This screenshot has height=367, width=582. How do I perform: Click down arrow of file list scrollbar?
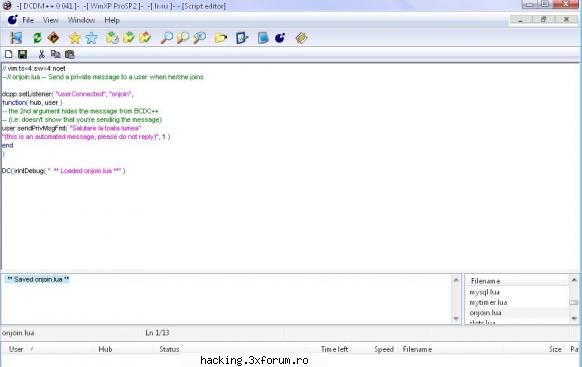click(x=574, y=318)
